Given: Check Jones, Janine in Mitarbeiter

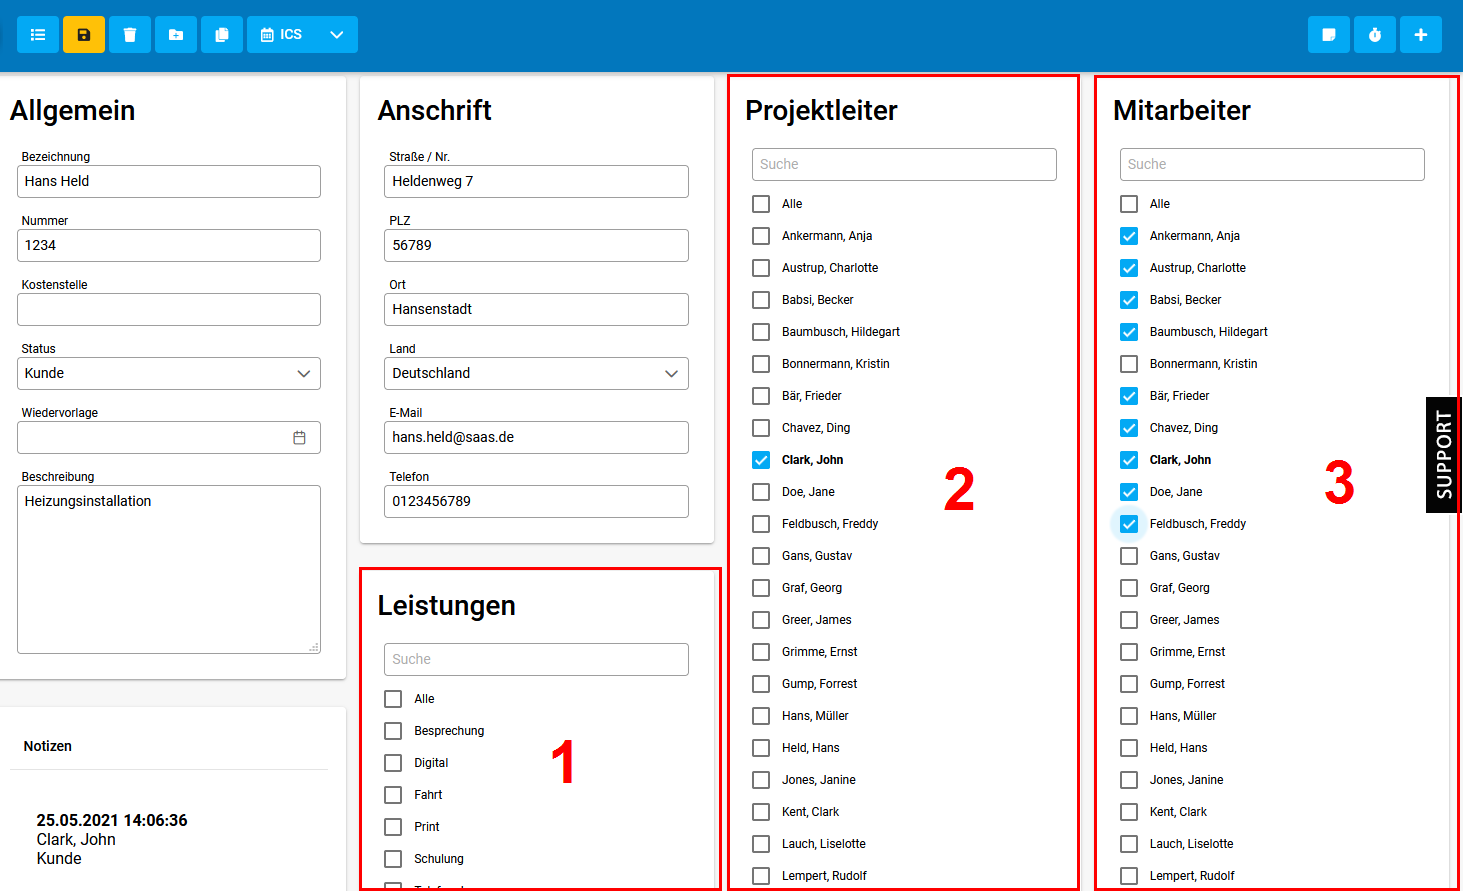Looking at the screenshot, I should click(1129, 780).
